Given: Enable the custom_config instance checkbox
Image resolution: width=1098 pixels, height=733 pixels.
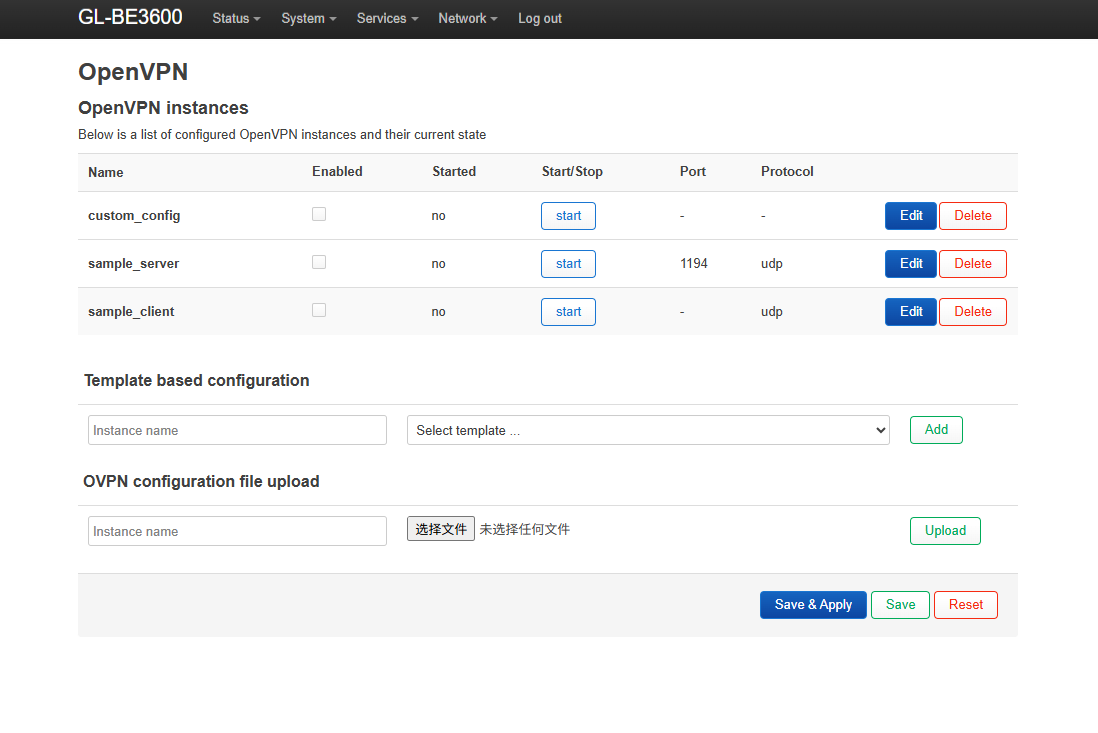Looking at the screenshot, I should pos(319,214).
